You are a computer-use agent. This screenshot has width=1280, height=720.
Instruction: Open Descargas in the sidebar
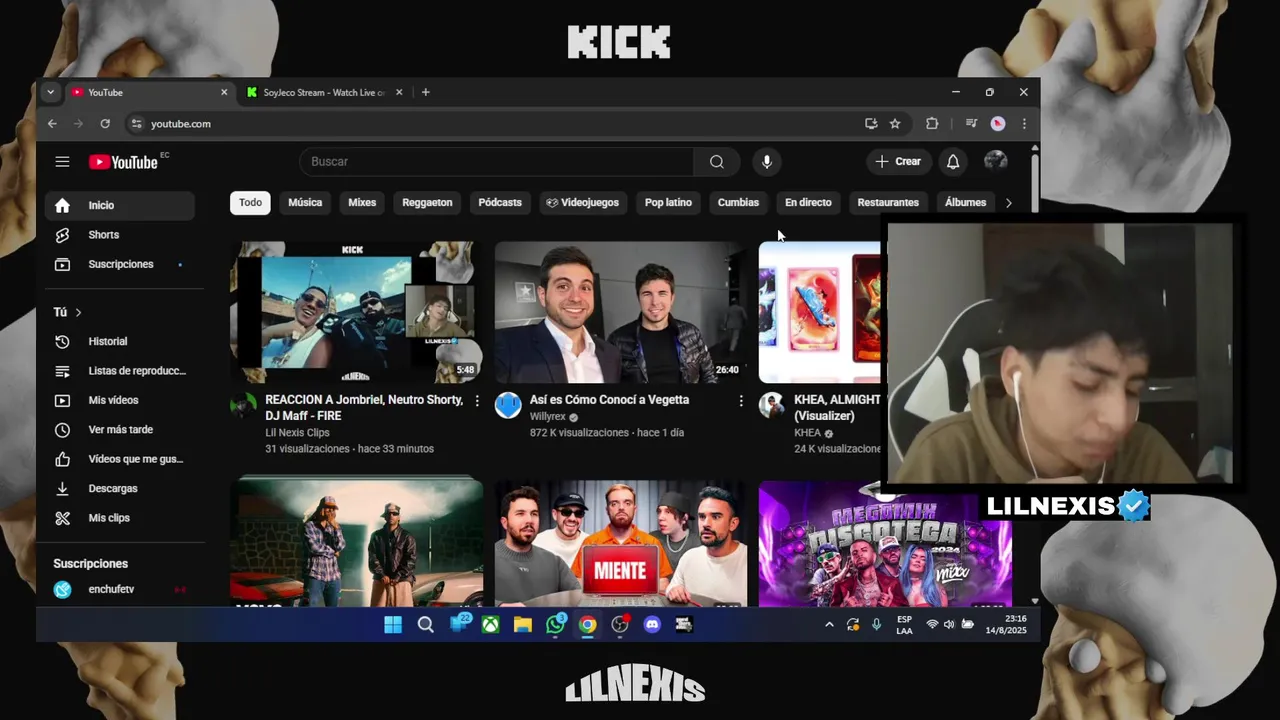(x=120, y=489)
